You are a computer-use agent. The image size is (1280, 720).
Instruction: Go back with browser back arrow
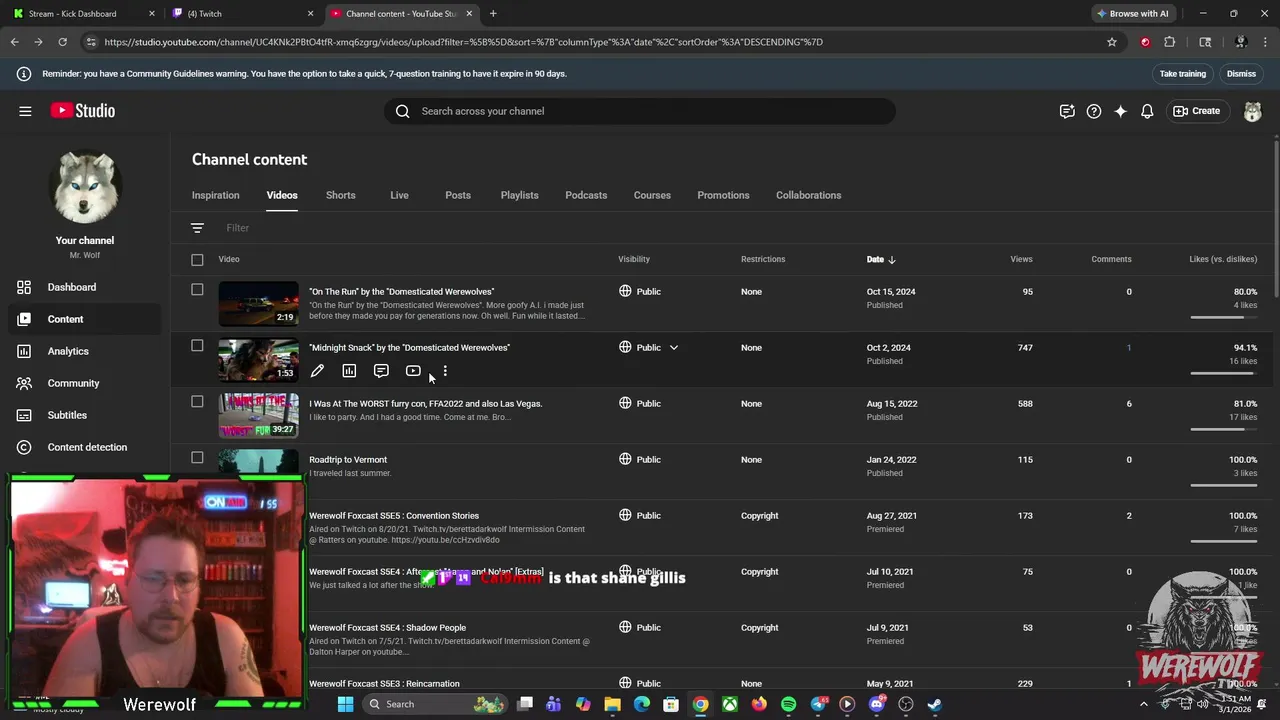click(14, 42)
